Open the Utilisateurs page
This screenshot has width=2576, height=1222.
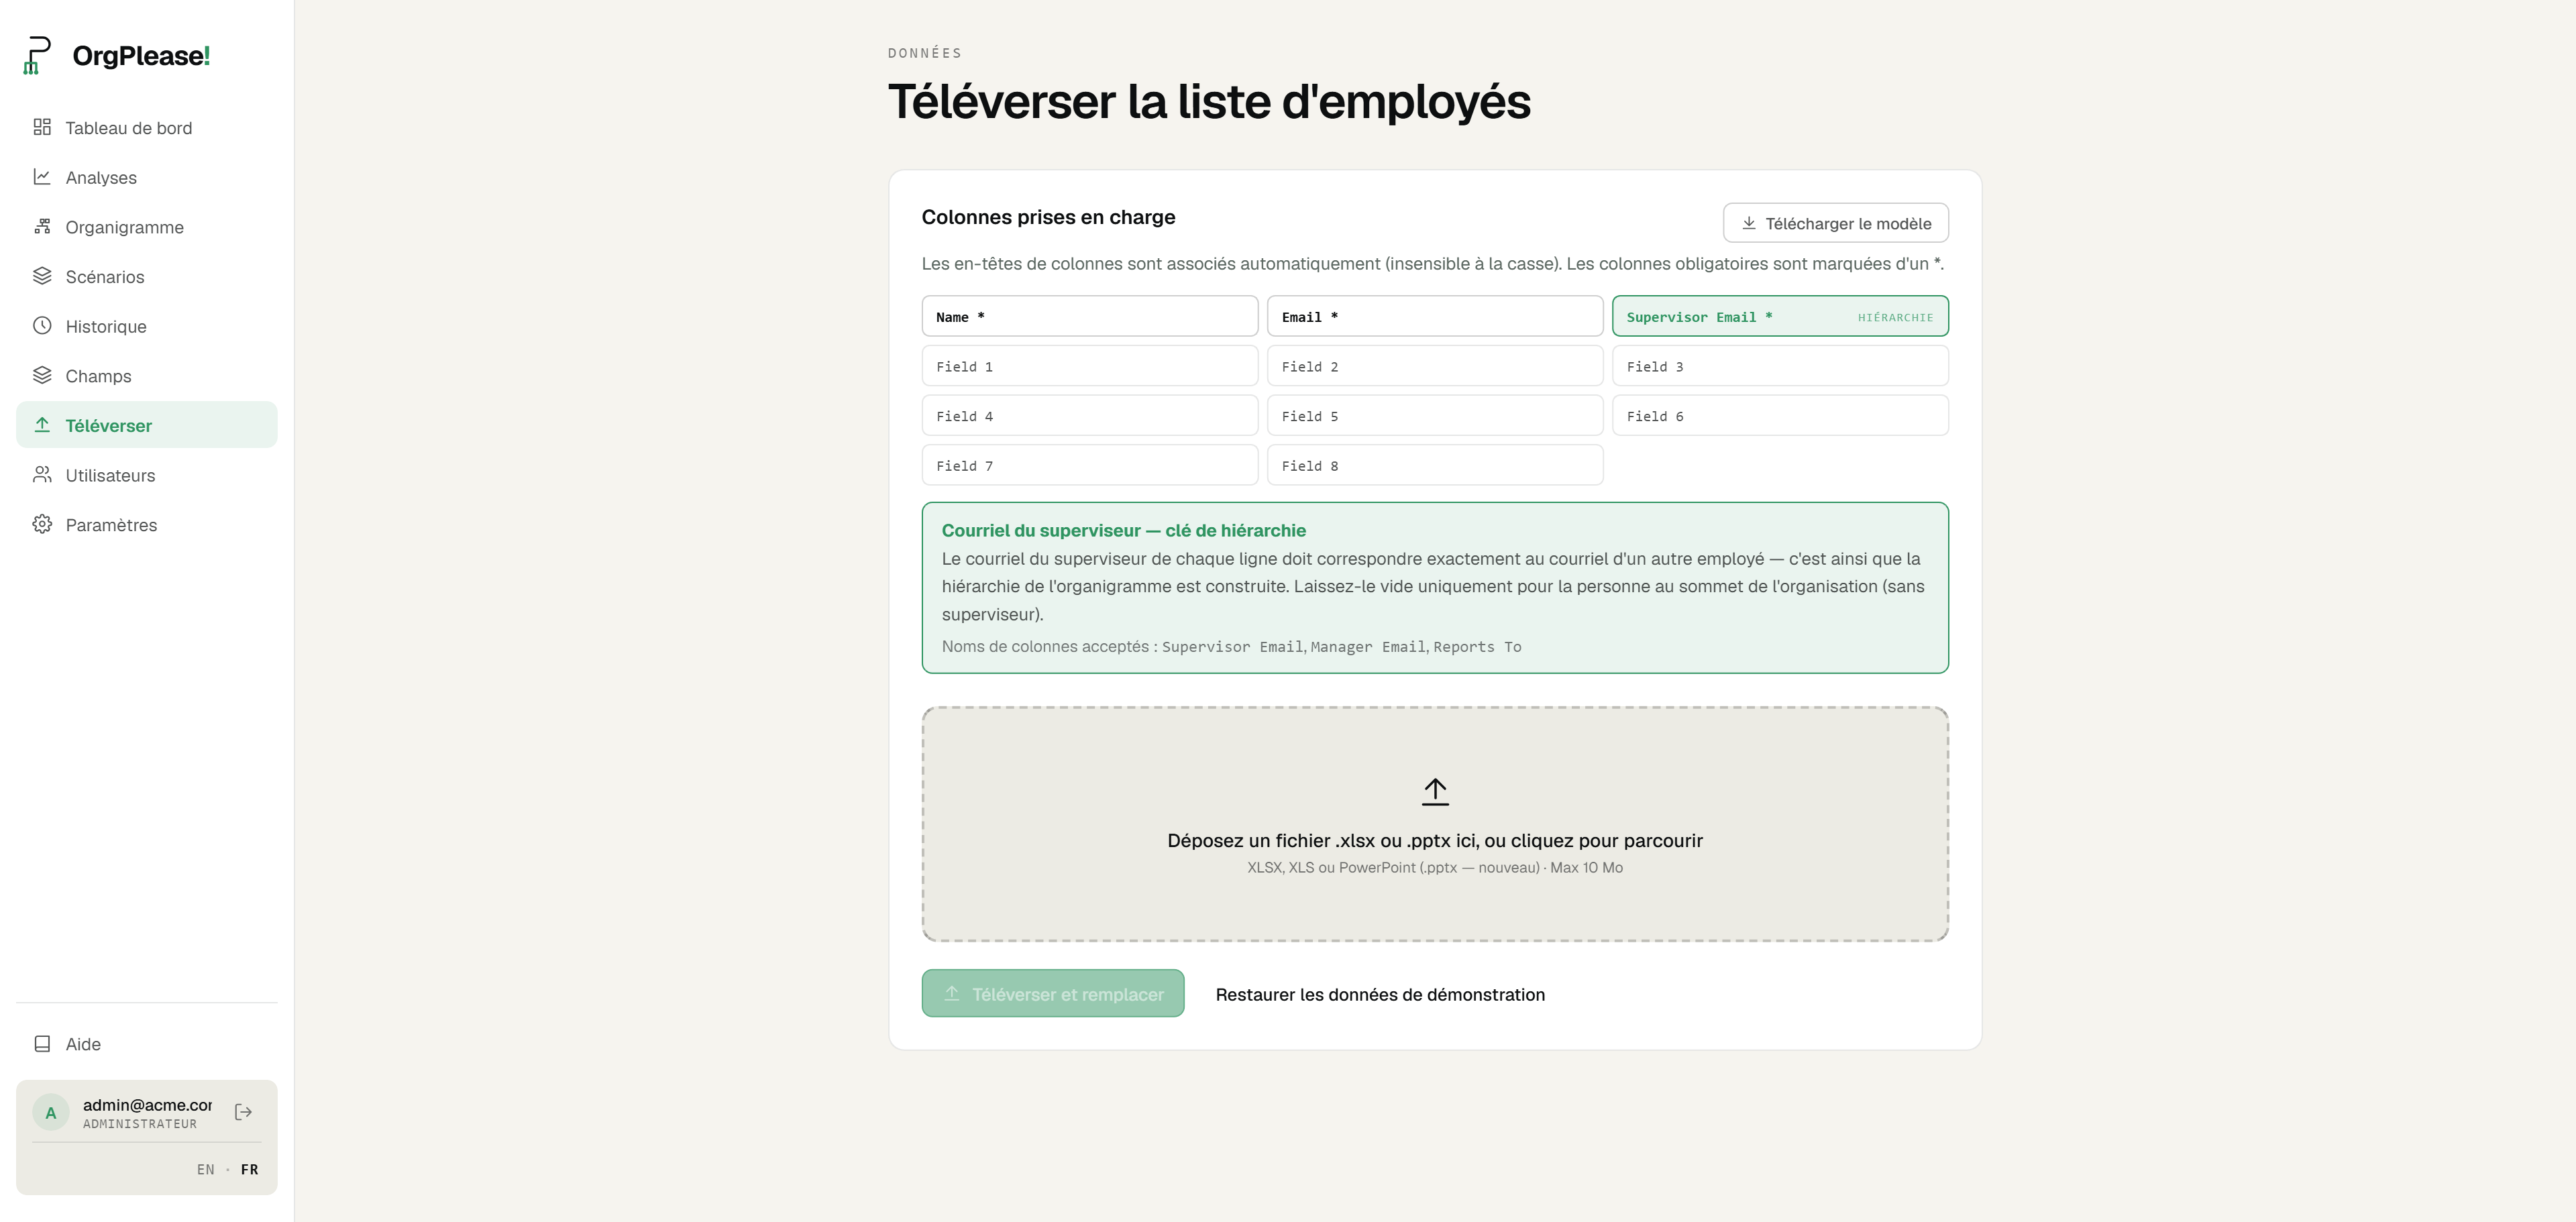click(x=147, y=475)
